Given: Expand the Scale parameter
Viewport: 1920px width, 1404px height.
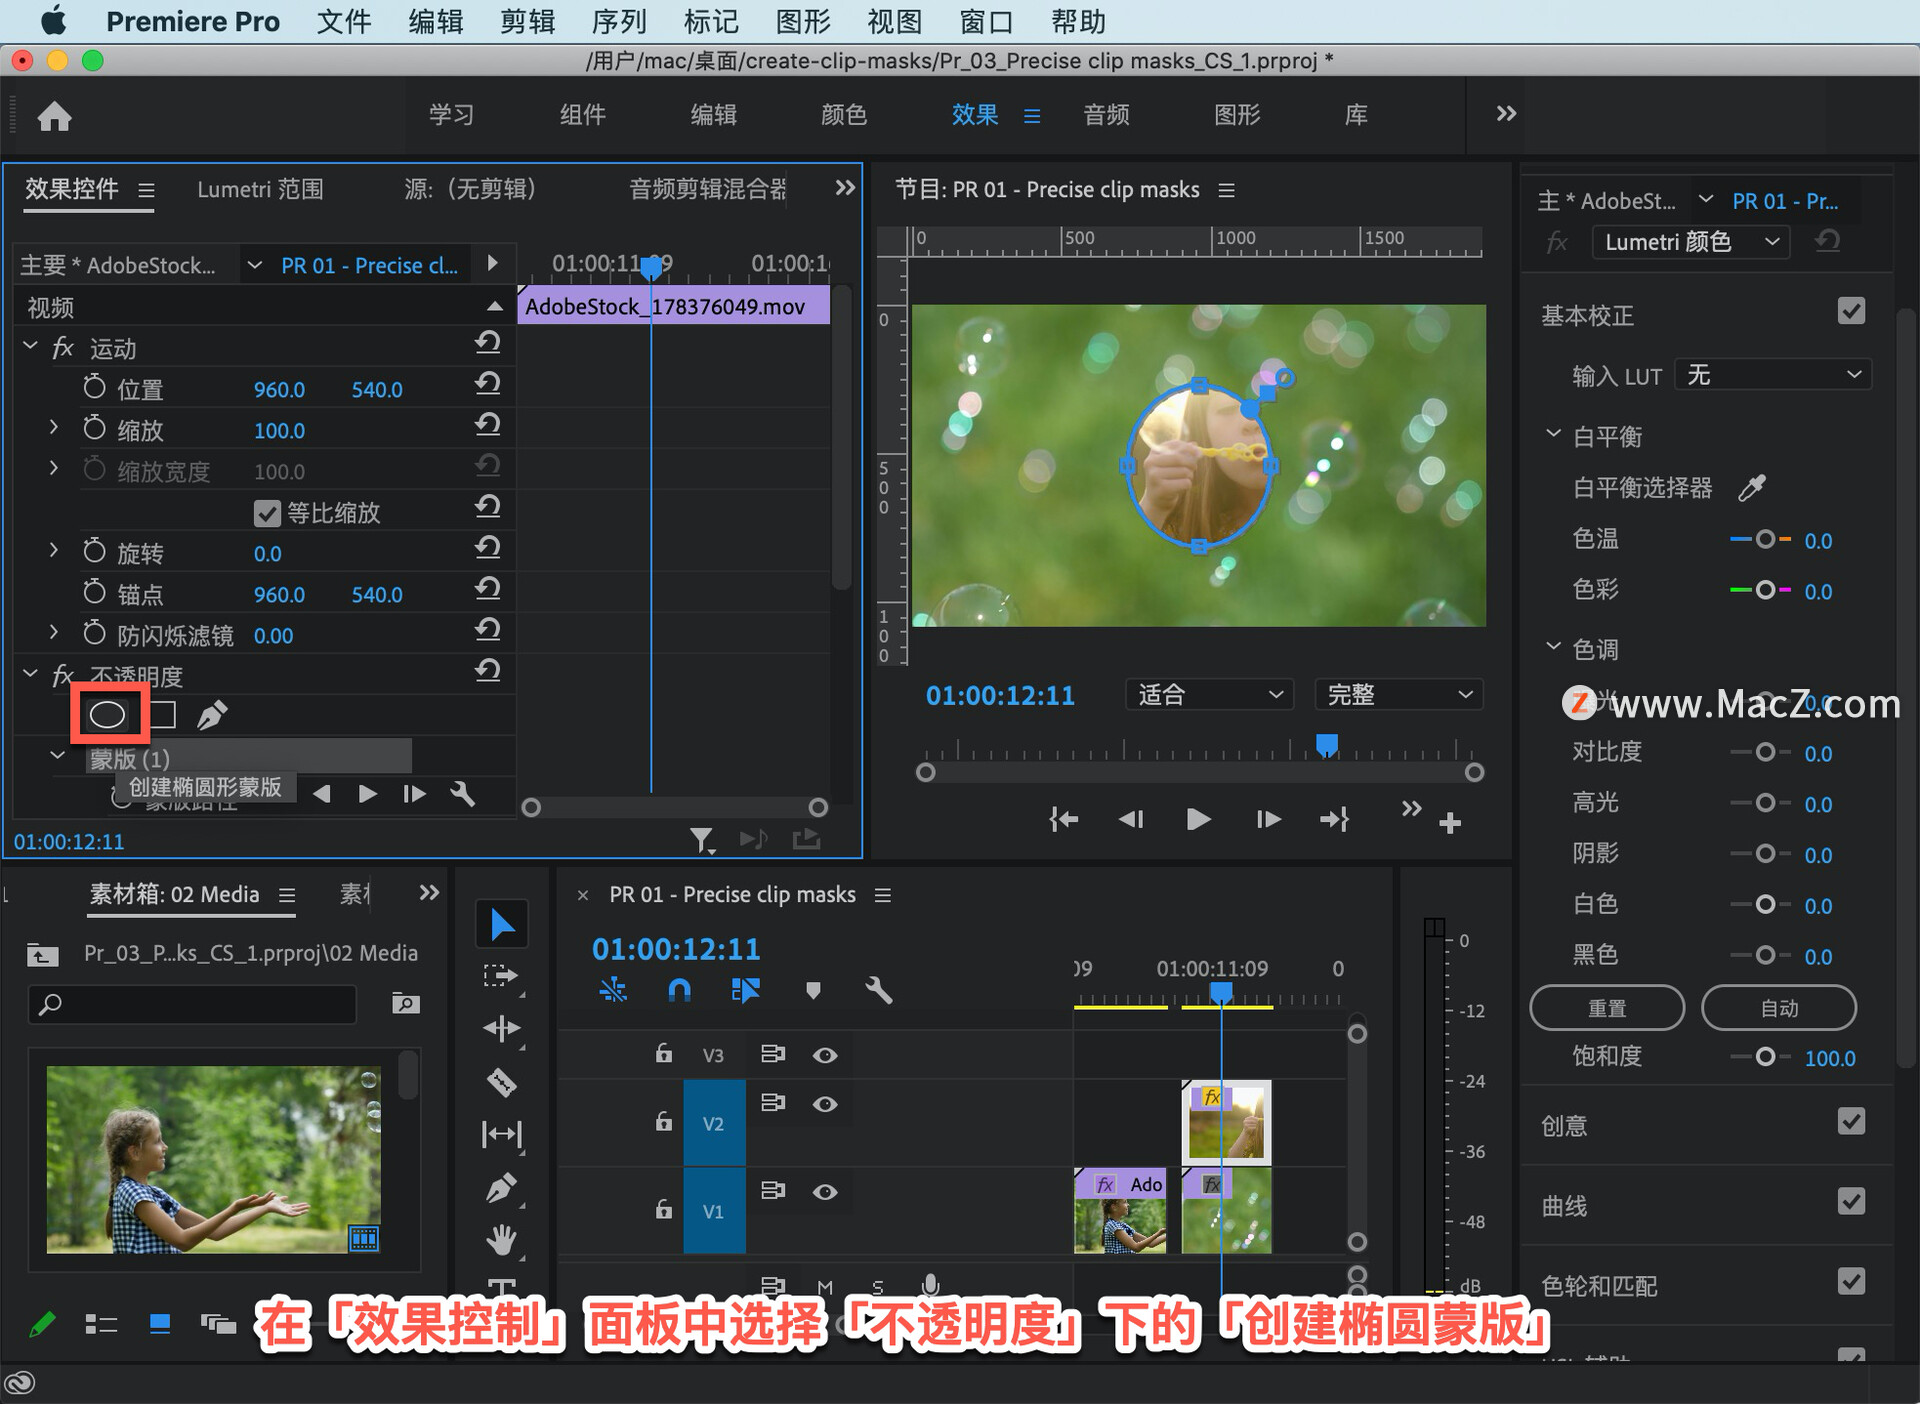Looking at the screenshot, I should 53,428.
